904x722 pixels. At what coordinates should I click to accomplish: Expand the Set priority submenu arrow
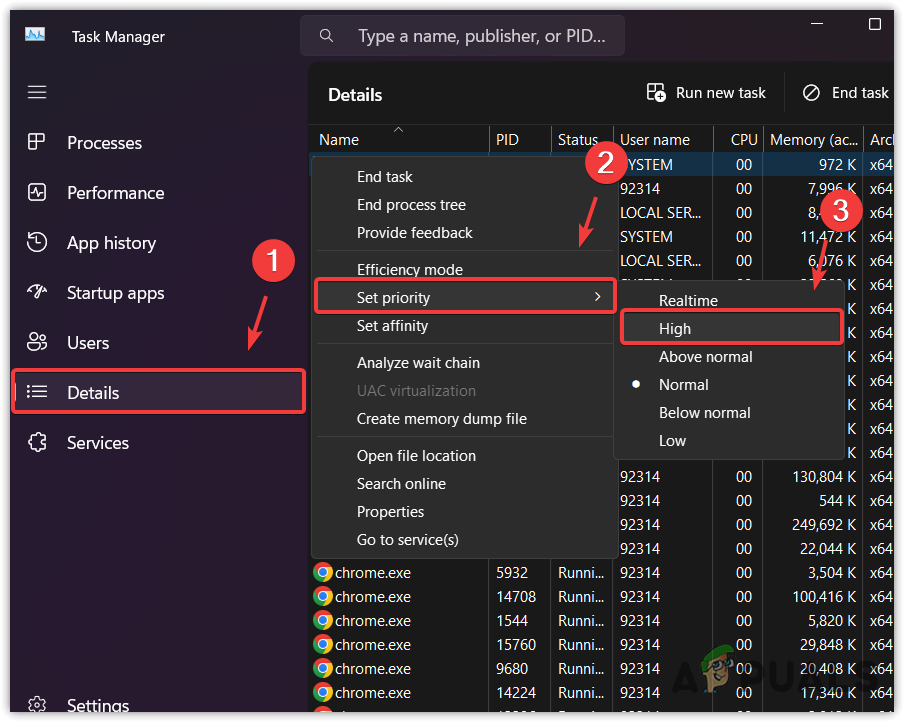click(x=598, y=297)
